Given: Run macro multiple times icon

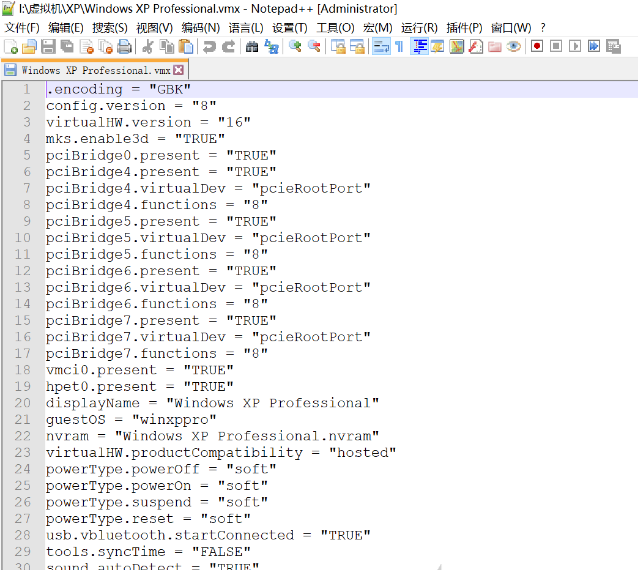Looking at the screenshot, I should tap(594, 46).
